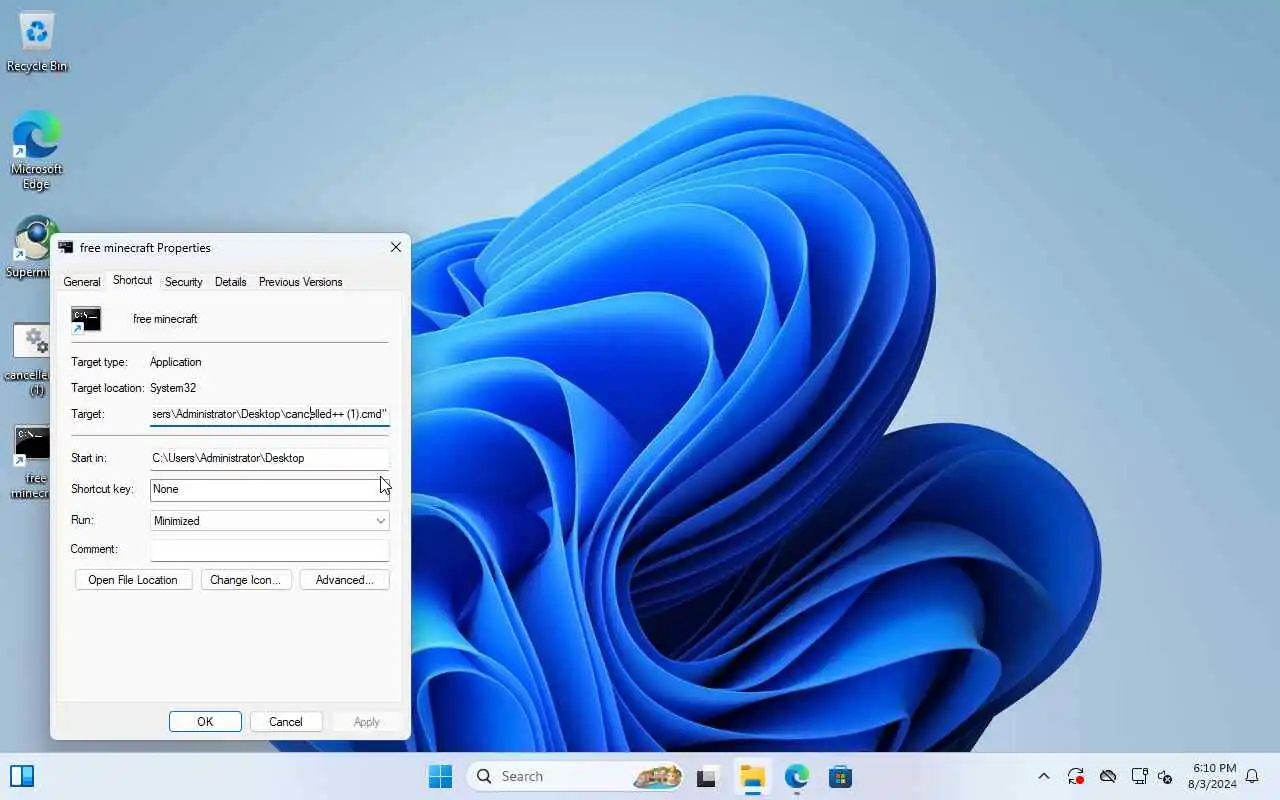1280x800 pixels.
Task: Open the notifications bell icon
Action: point(1252,776)
